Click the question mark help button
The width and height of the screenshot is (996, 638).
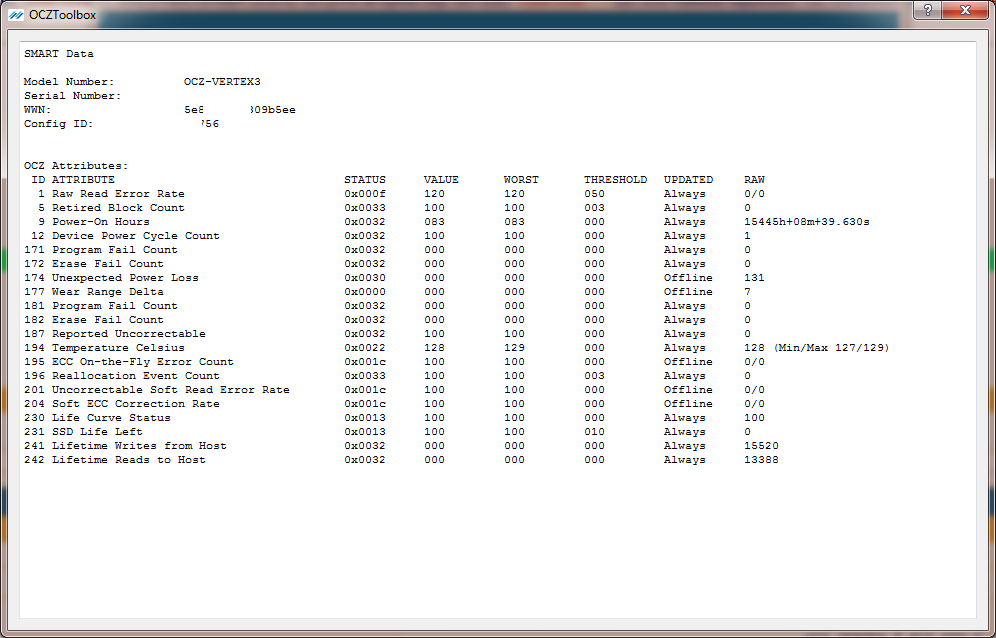[928, 10]
